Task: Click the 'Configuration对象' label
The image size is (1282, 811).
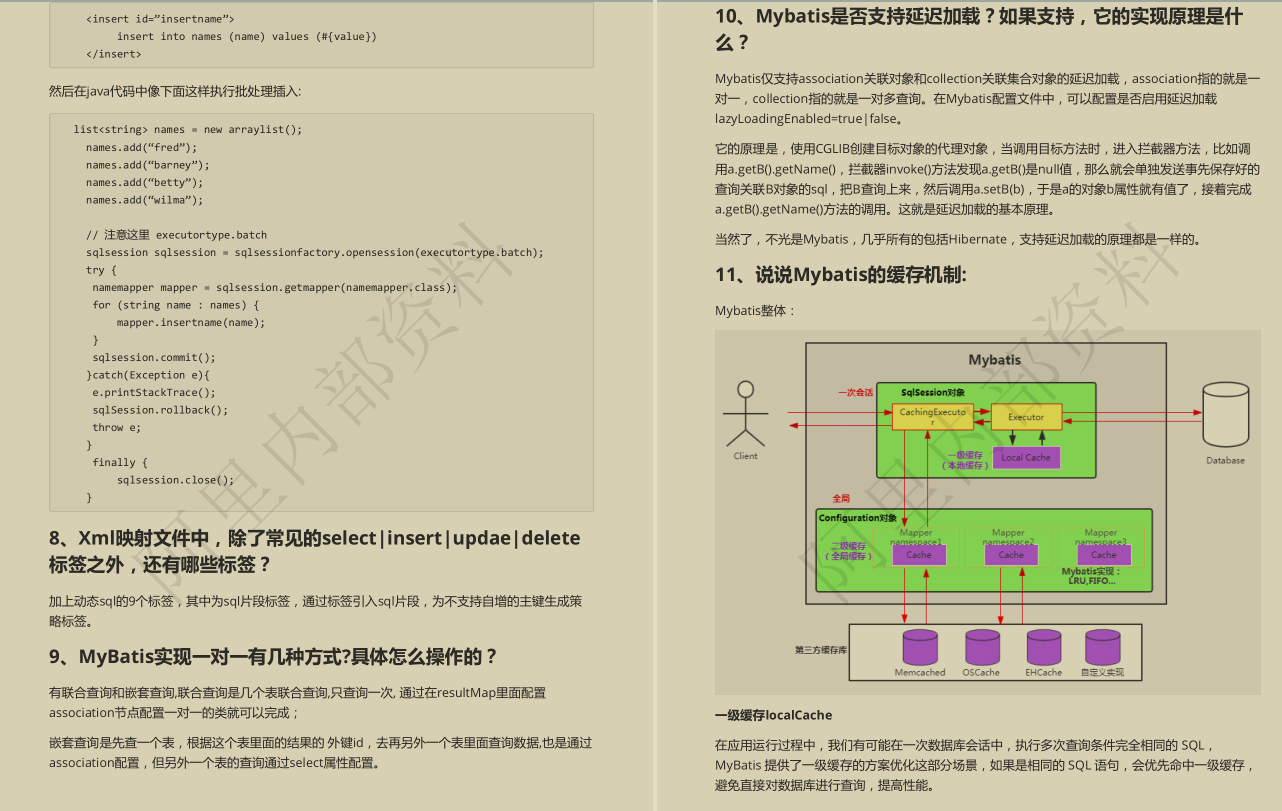Action: (858, 518)
